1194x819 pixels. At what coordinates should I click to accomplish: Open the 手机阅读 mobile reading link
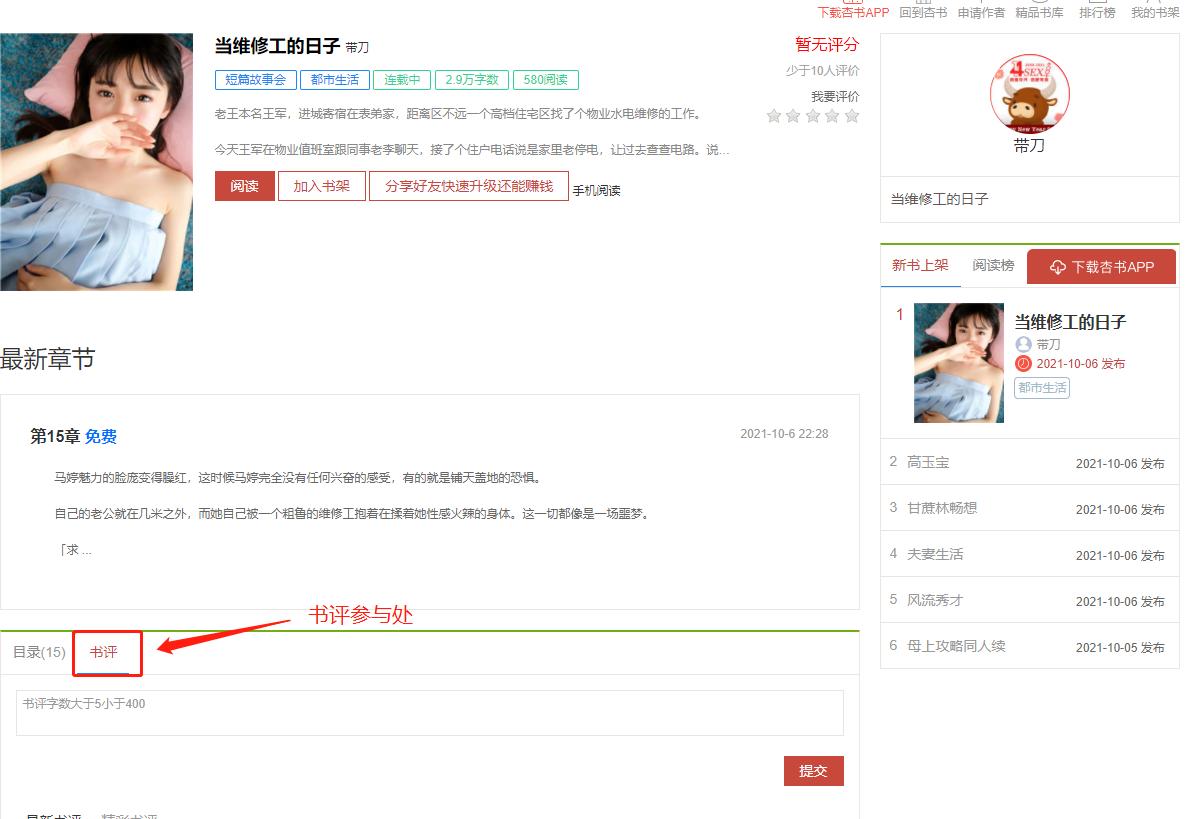pos(597,190)
